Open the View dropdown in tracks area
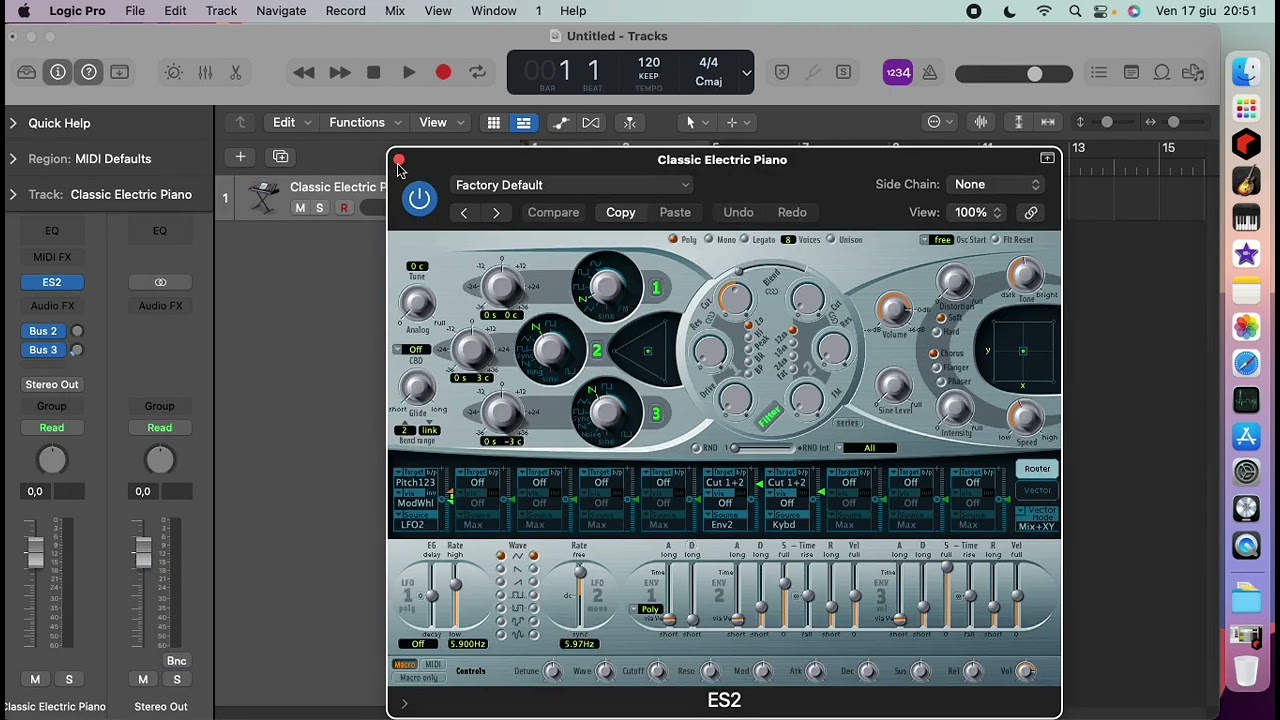This screenshot has height=720, width=1280. (441, 122)
